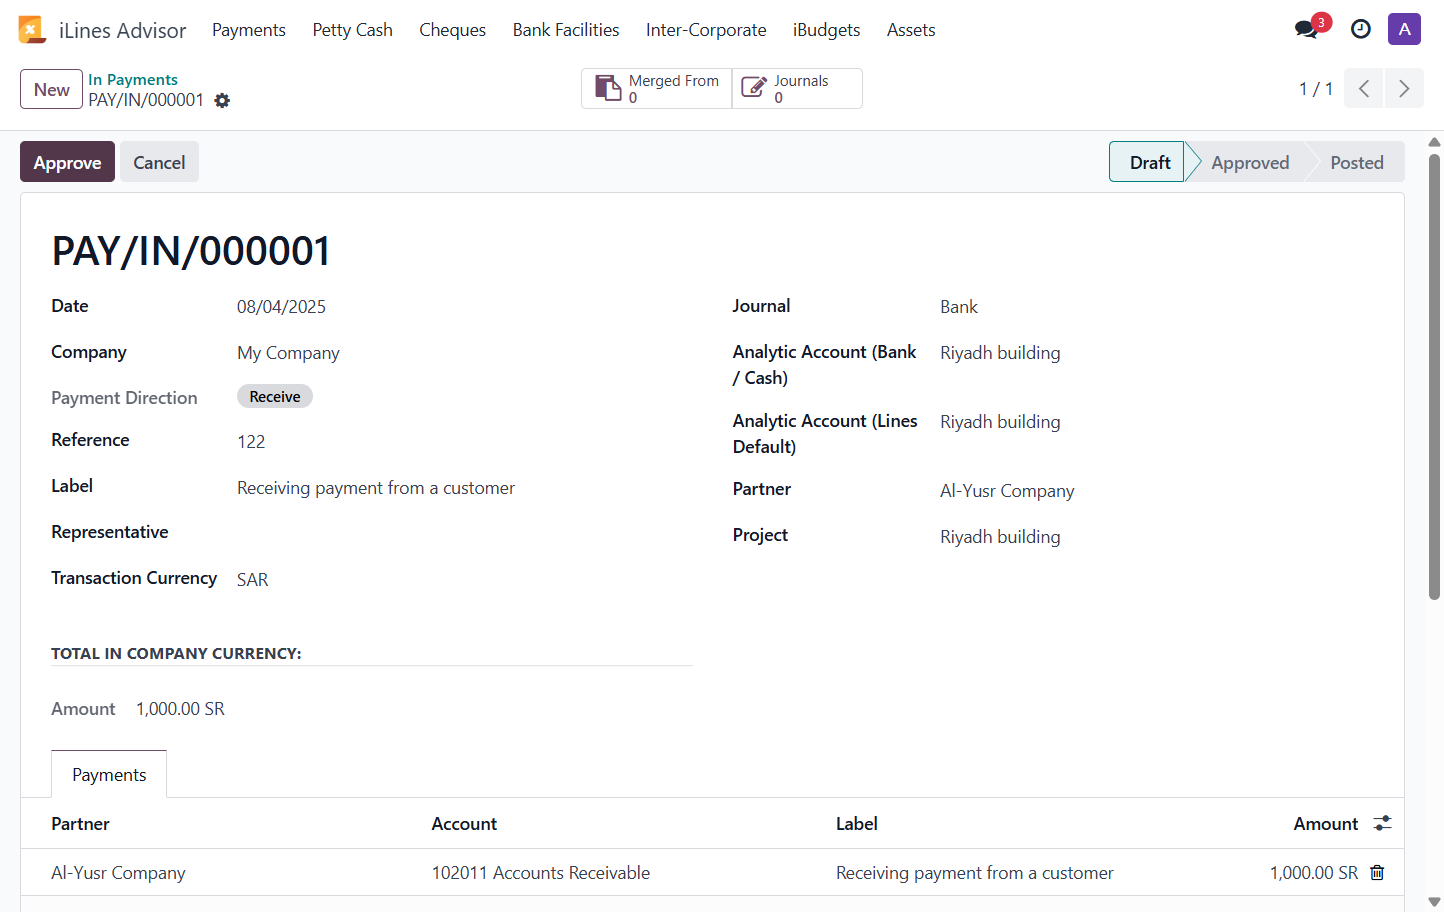
Task: Open the iLines Advisor home logo icon
Action: tap(32, 30)
